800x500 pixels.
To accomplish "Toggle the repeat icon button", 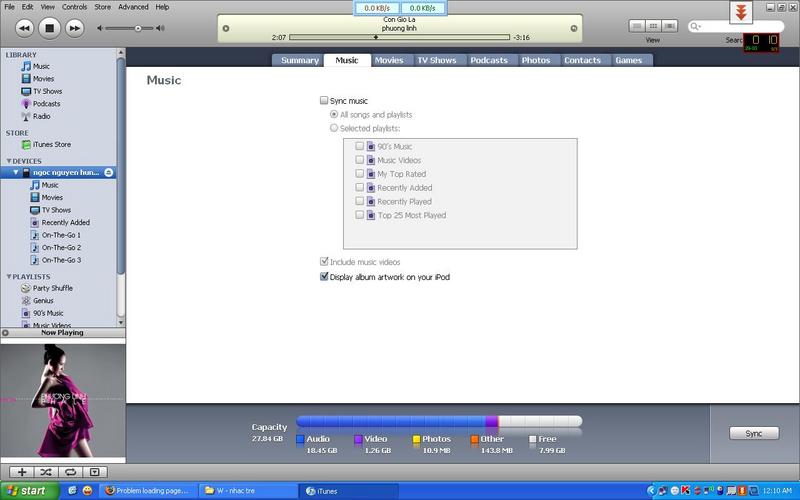I will 70,471.
